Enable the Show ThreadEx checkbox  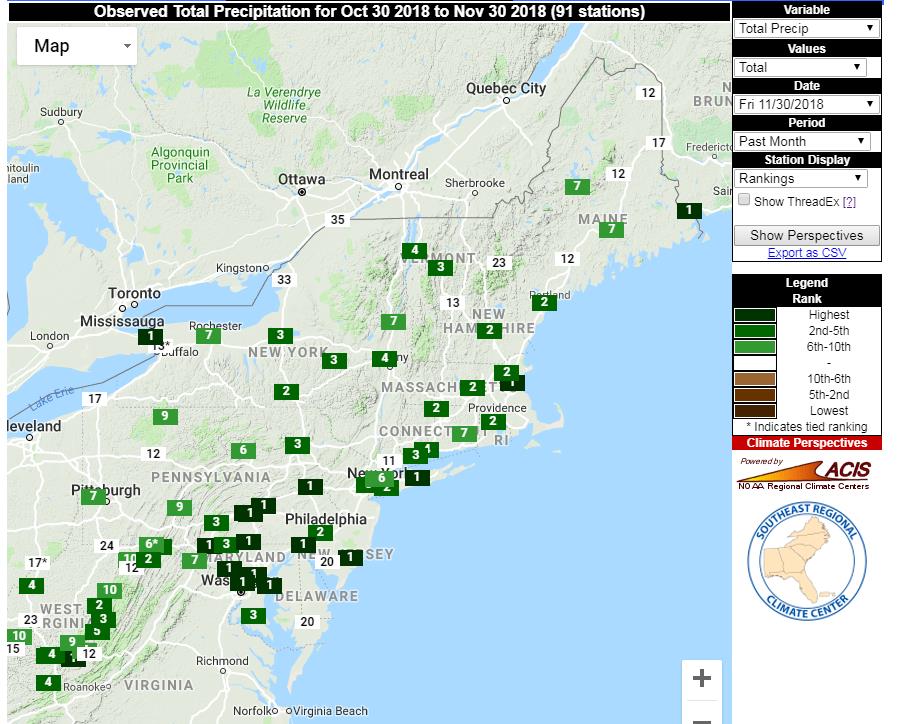[x=744, y=200]
